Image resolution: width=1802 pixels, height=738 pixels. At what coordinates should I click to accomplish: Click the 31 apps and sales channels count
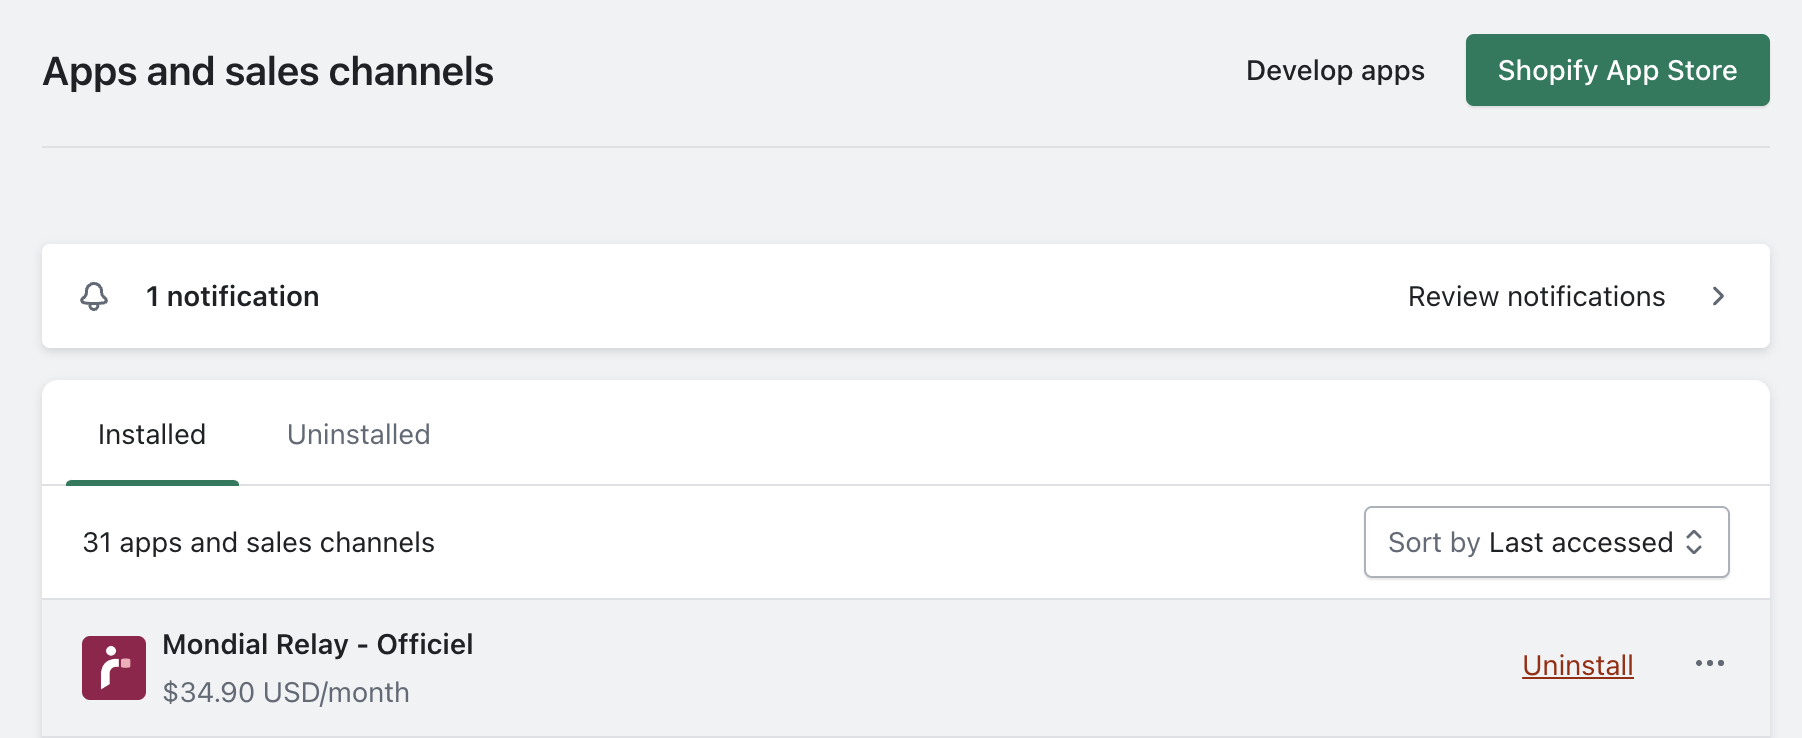[259, 543]
